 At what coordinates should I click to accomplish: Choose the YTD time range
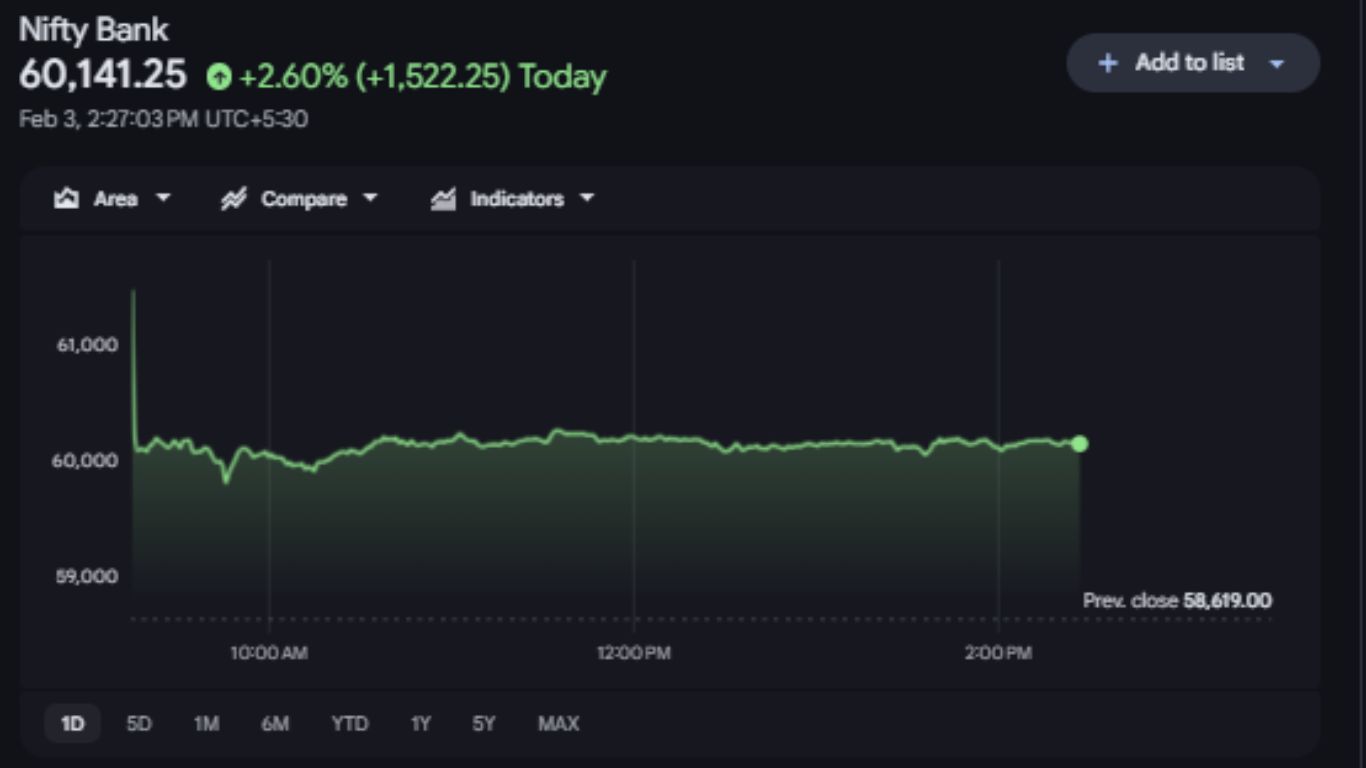click(x=349, y=723)
